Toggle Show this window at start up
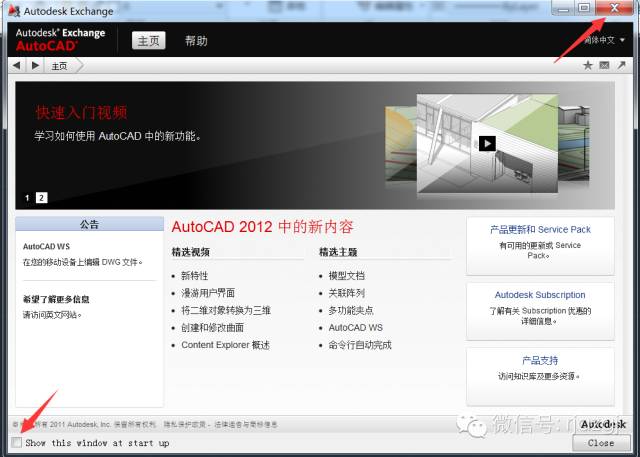The height and width of the screenshot is (457, 640). 16,442
